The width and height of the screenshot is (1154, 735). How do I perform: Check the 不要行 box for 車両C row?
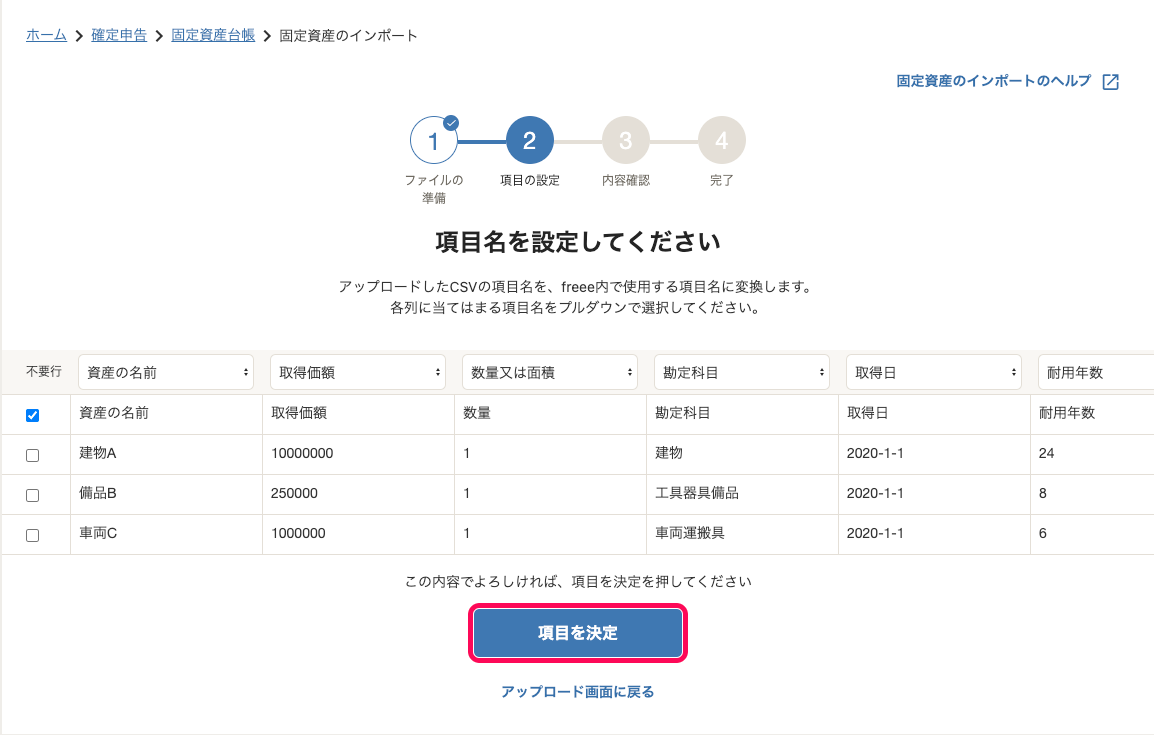[32, 536]
